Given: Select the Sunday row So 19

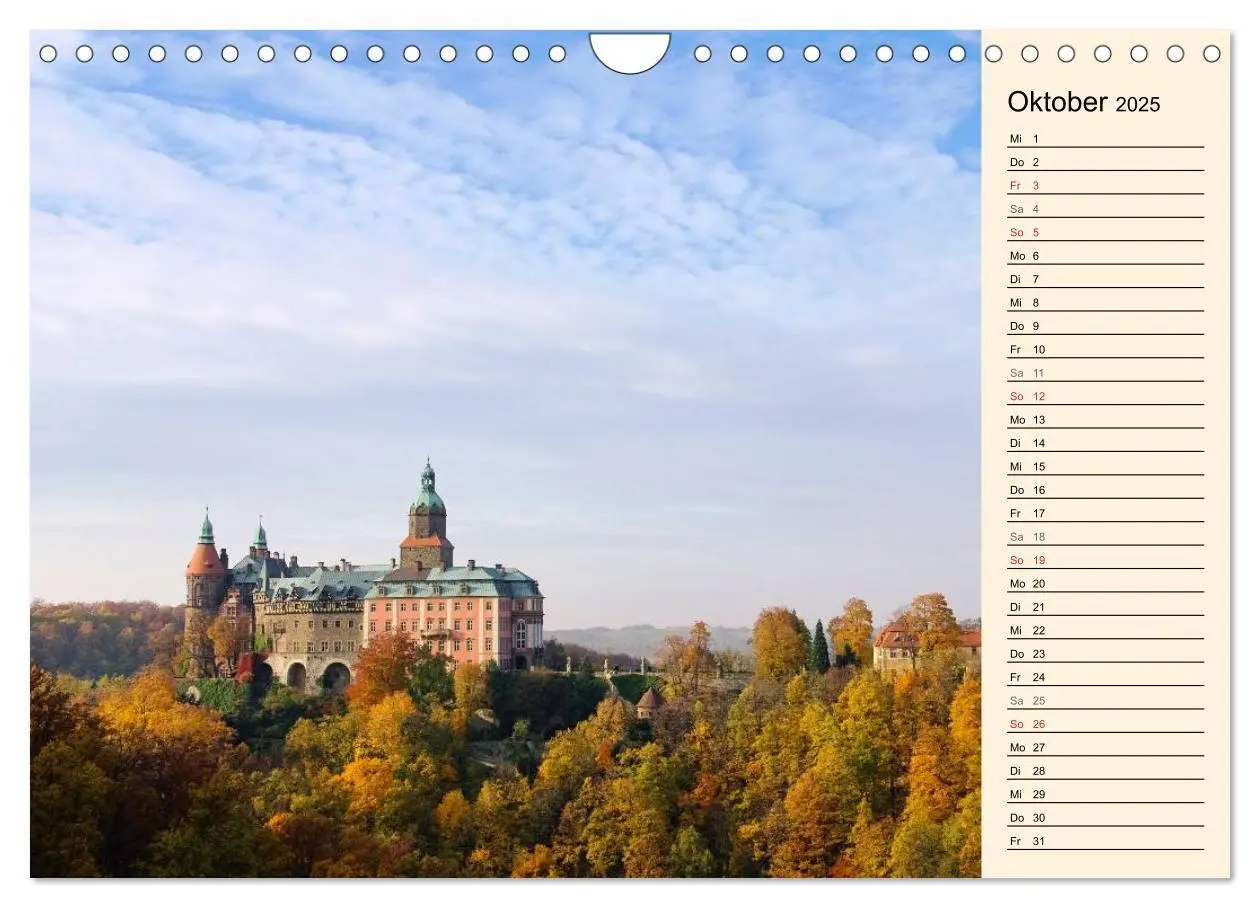Looking at the screenshot, I should tap(1105, 560).
